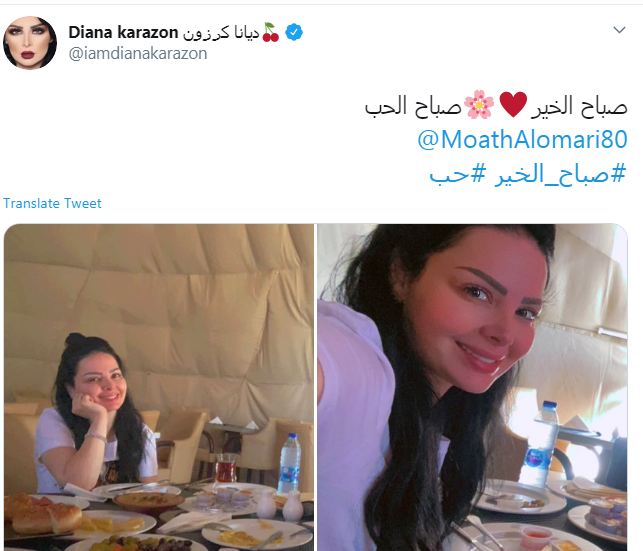Click Translate Tweet
The image size is (643, 551).
[52, 203]
